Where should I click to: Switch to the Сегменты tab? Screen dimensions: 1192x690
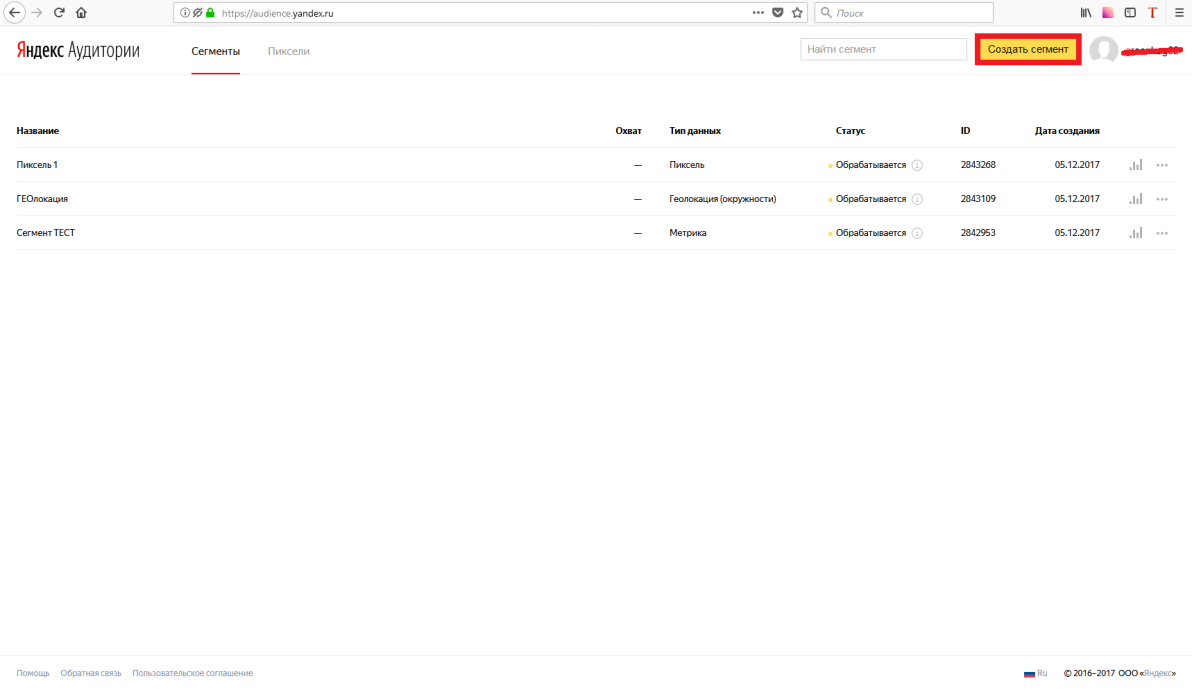(x=215, y=51)
